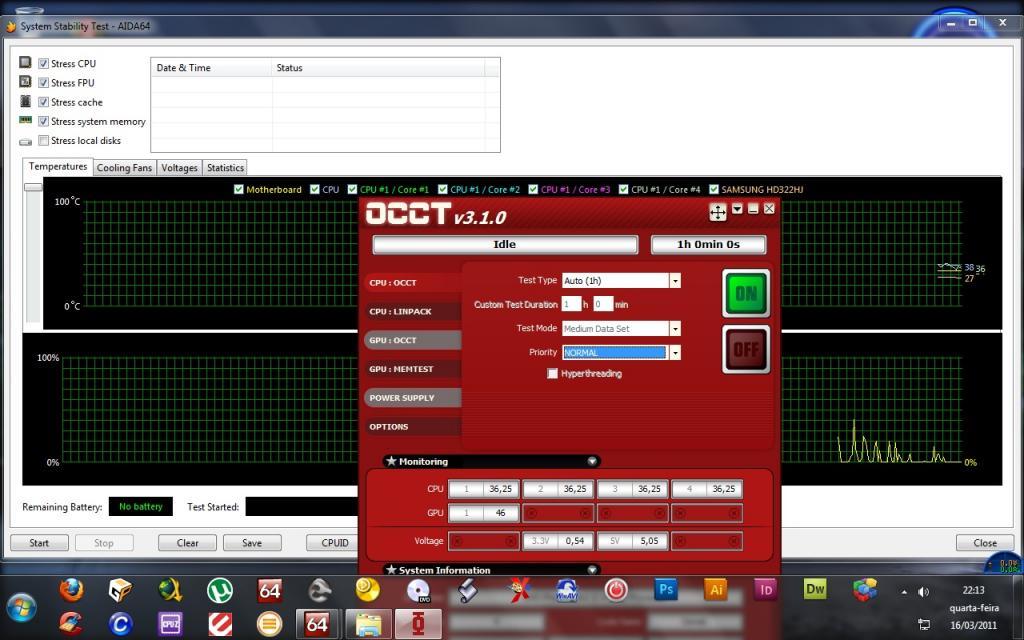Switch to the Temperatures tab
Viewport: 1024px width, 640px height.
coord(57,167)
